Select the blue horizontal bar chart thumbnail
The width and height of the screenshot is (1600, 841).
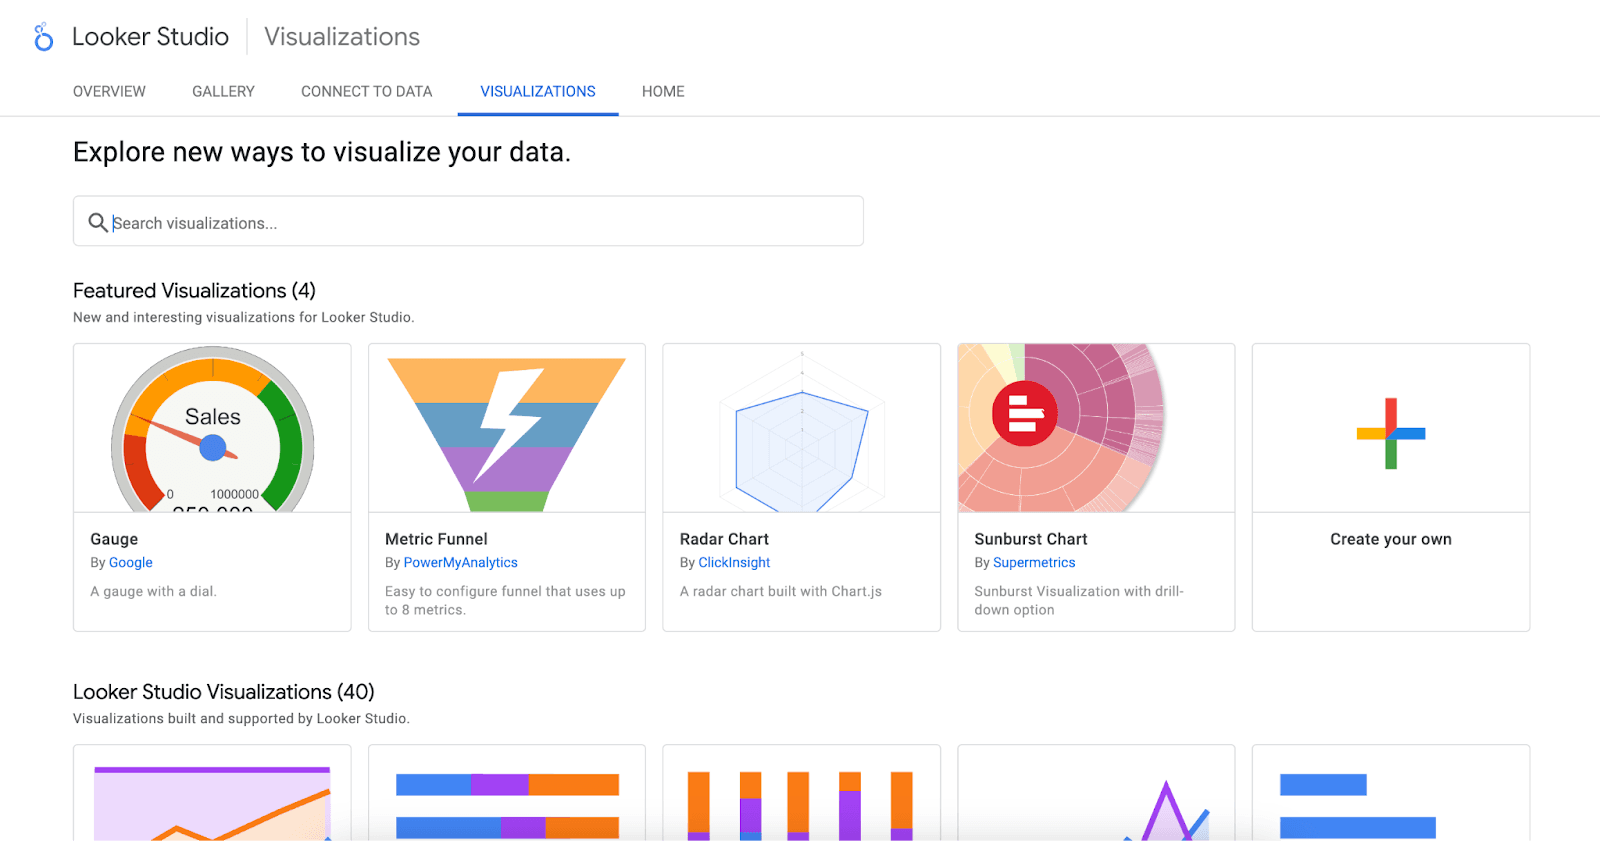pos(1390,800)
